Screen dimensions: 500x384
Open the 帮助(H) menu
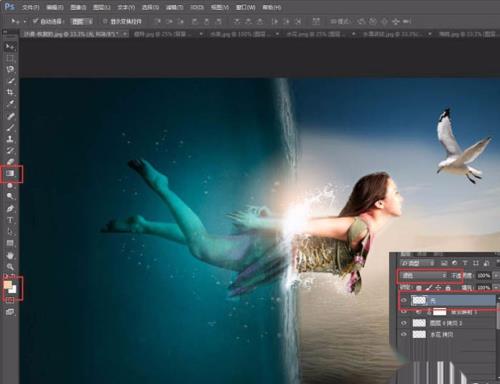272,7
